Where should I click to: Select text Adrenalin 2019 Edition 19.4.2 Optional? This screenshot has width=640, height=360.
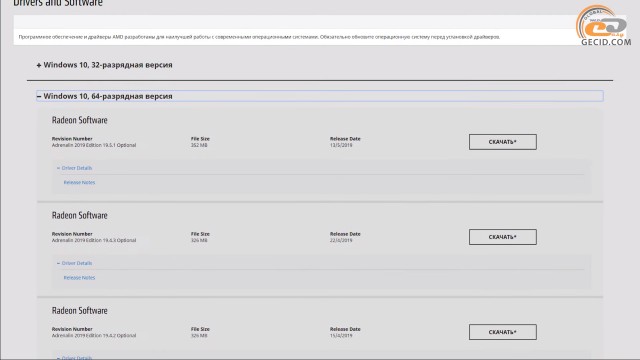coord(94,336)
